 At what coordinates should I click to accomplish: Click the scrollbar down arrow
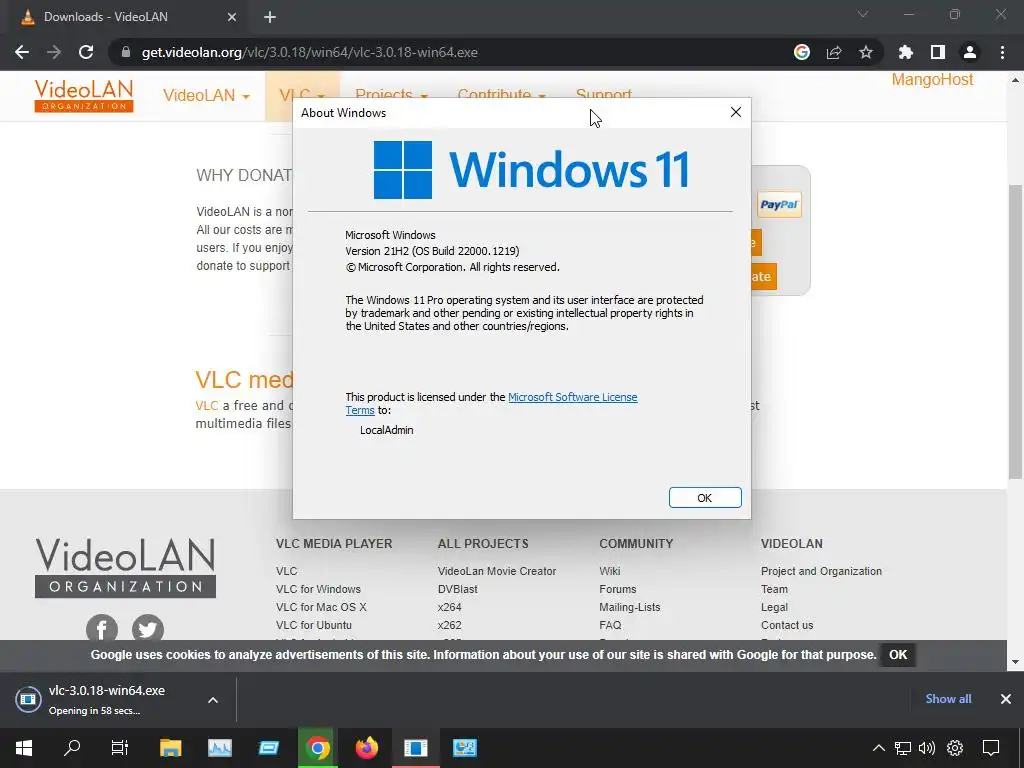1016,662
